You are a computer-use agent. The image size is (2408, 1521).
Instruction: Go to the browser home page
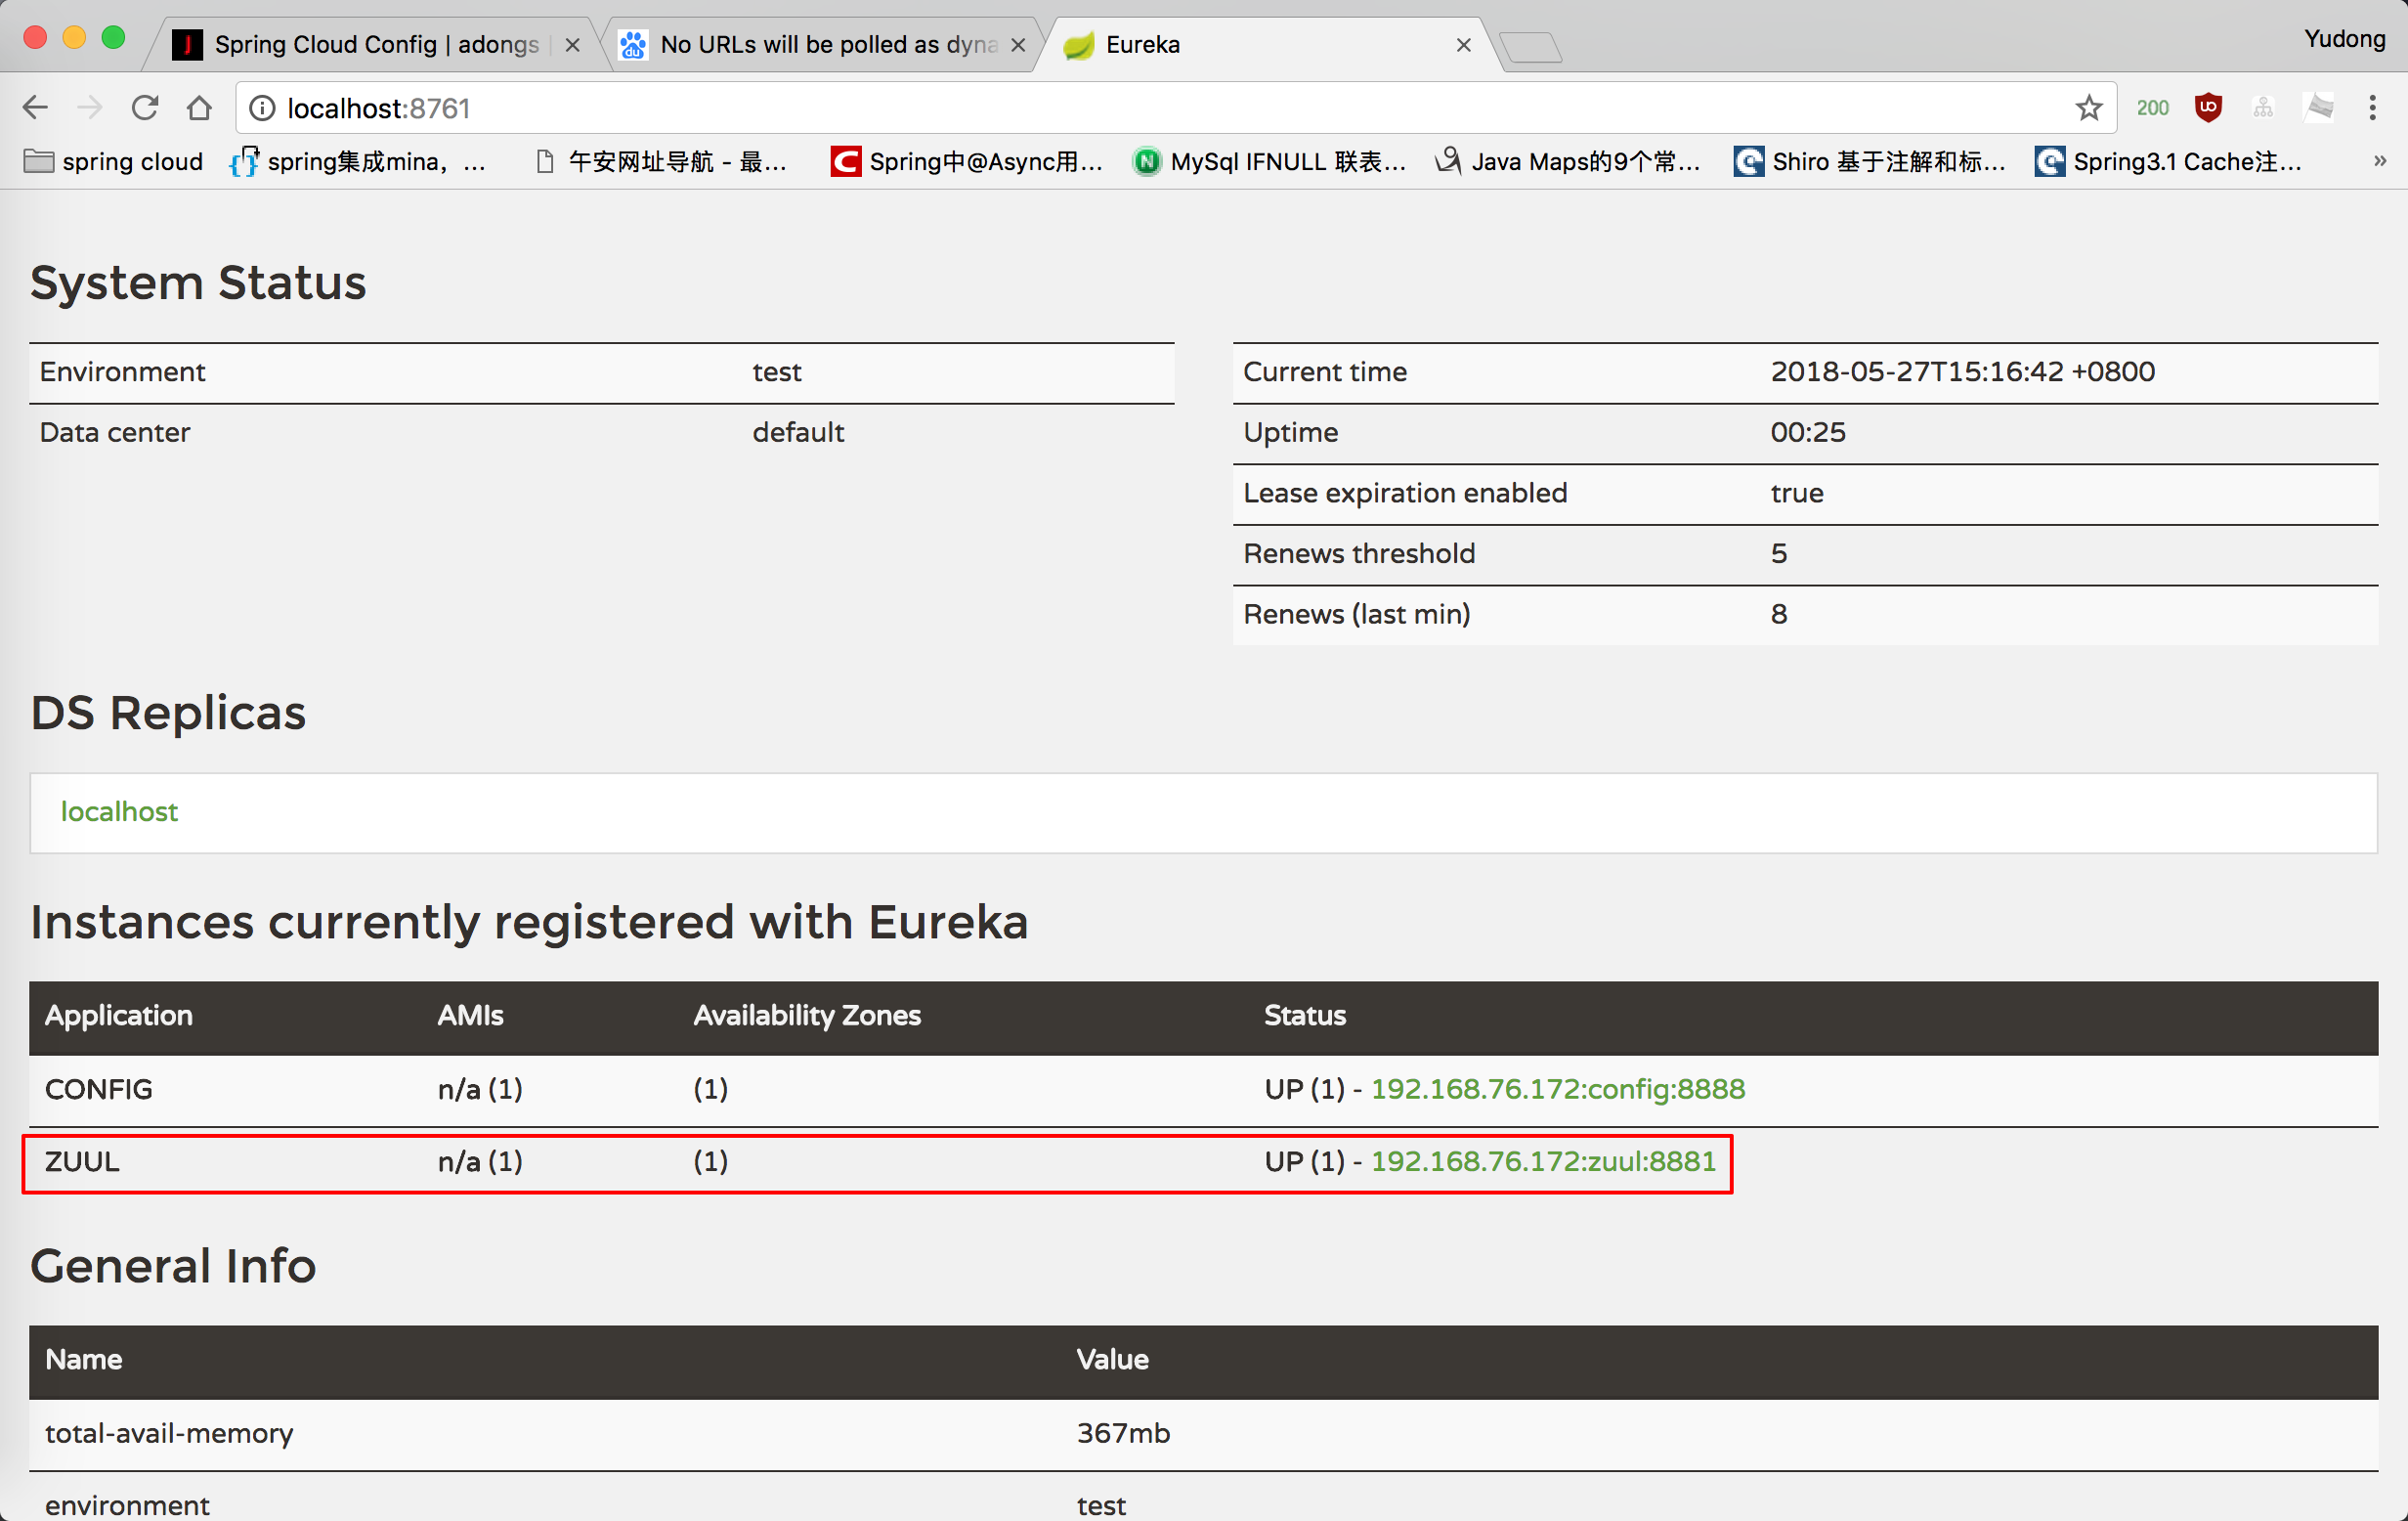[x=199, y=108]
